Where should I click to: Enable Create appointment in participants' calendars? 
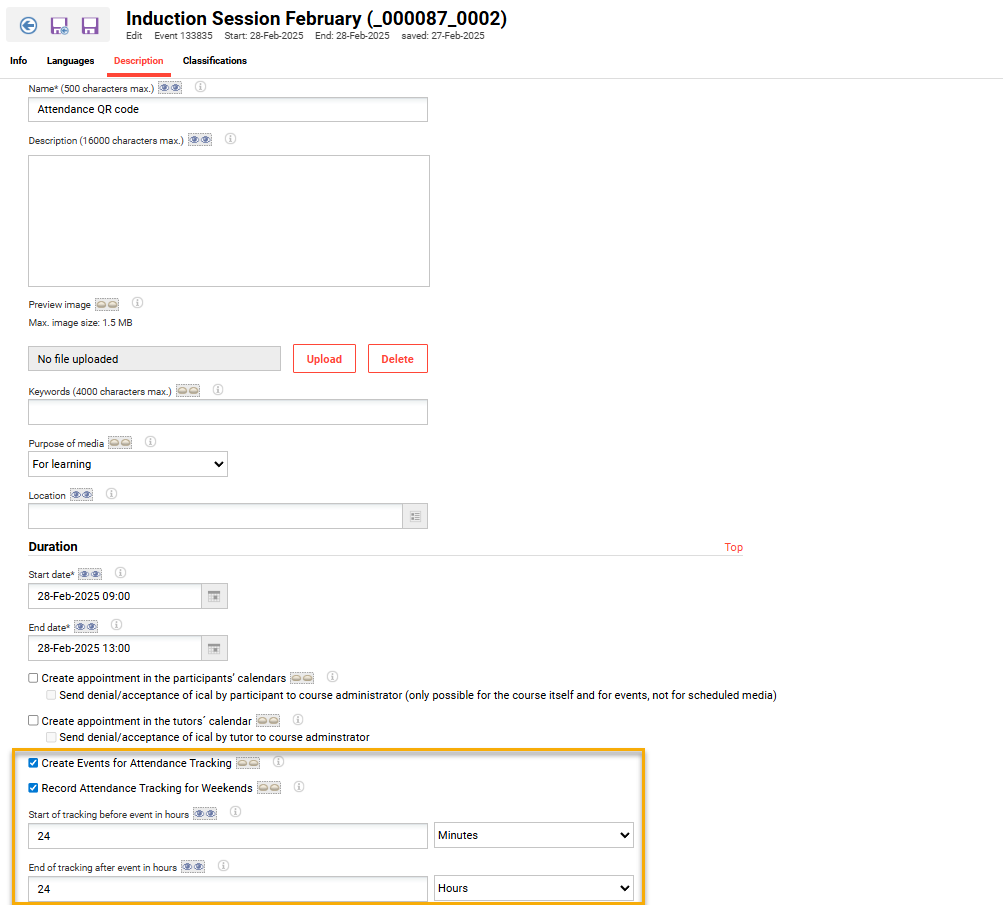pyautogui.click(x=33, y=678)
